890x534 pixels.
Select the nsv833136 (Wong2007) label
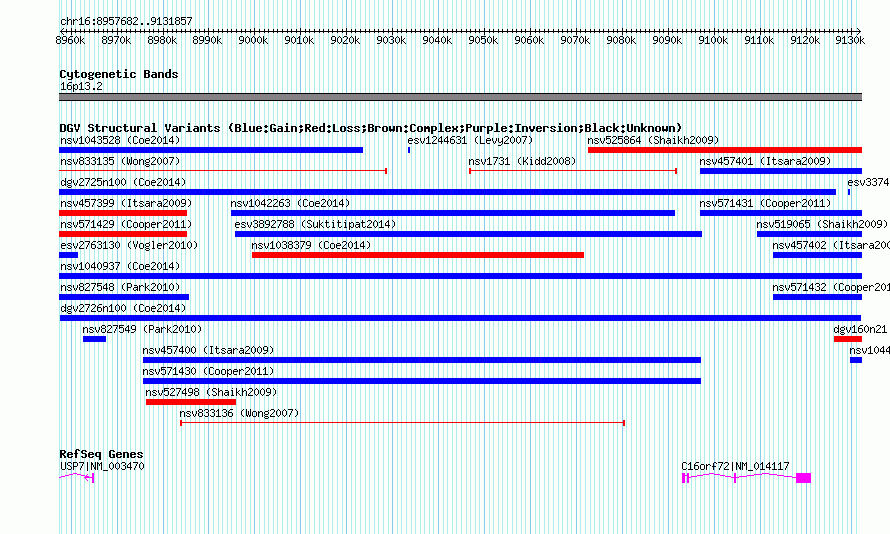239,413
